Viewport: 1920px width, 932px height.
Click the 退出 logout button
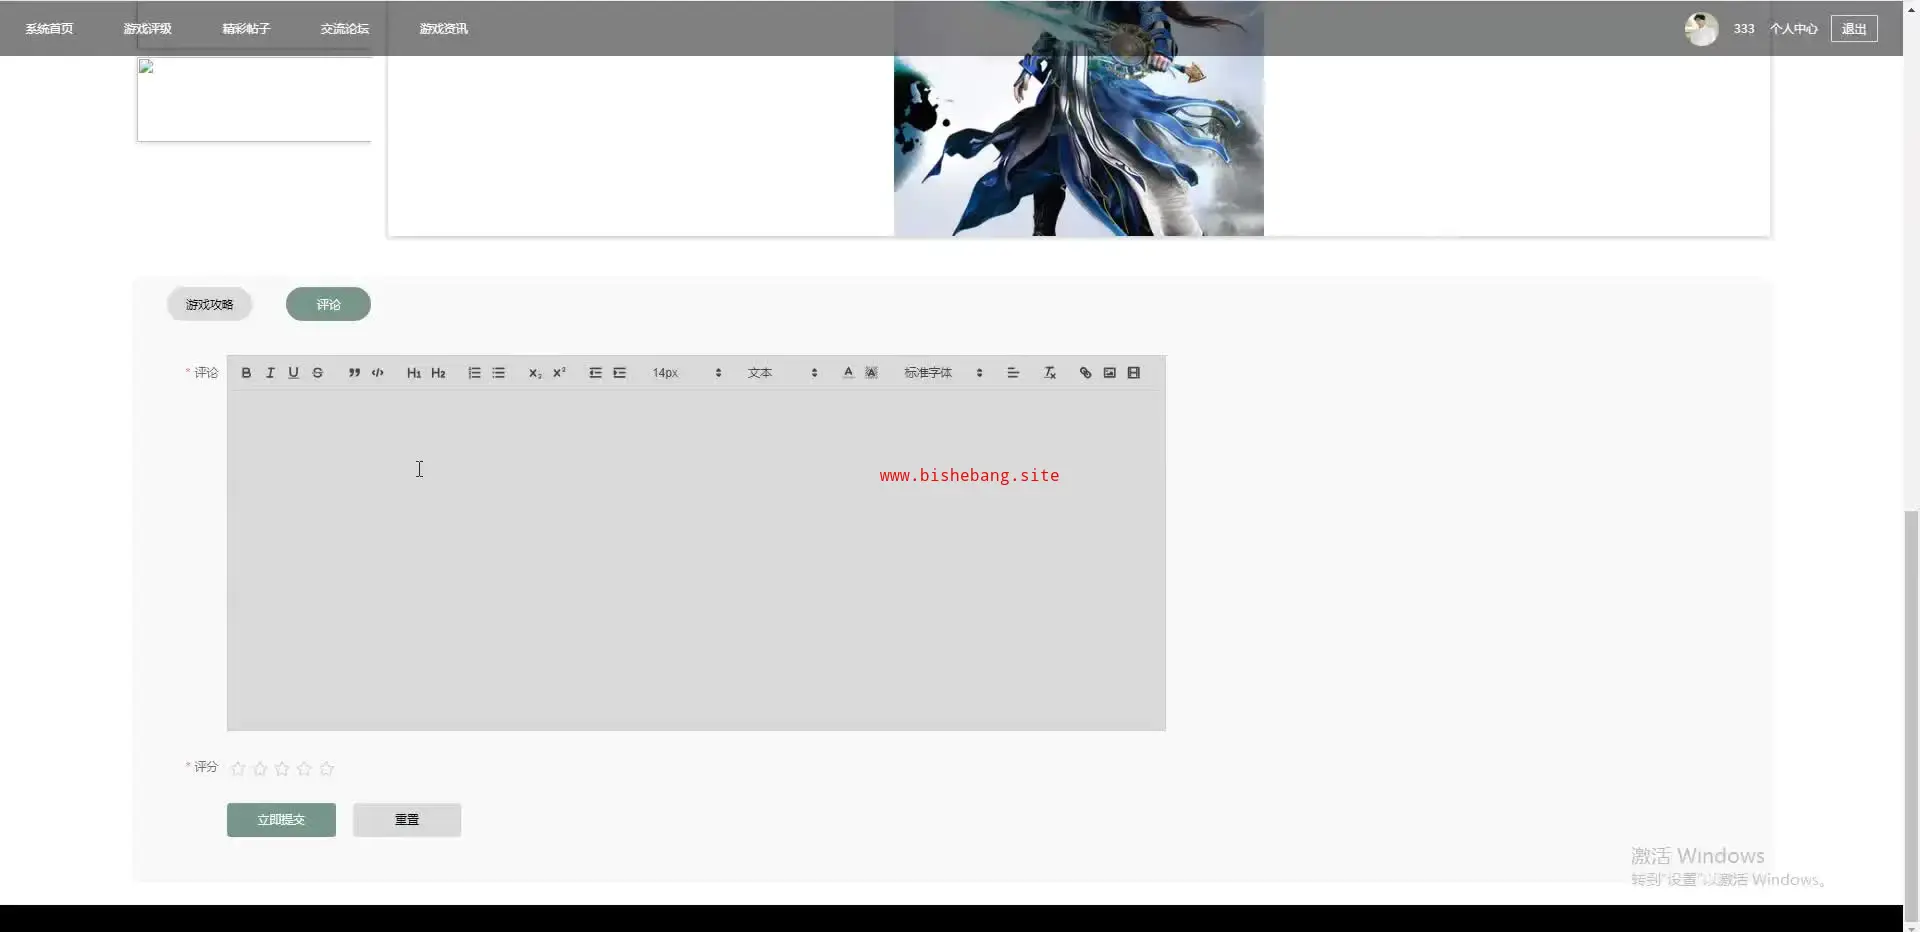(x=1854, y=29)
